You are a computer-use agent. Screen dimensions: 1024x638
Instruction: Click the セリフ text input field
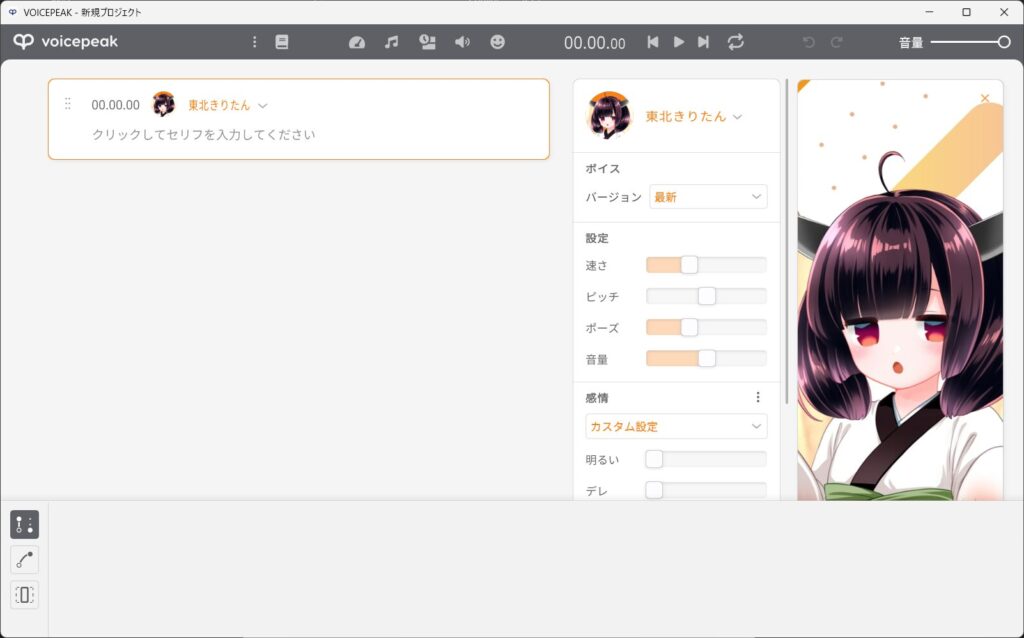tap(204, 135)
